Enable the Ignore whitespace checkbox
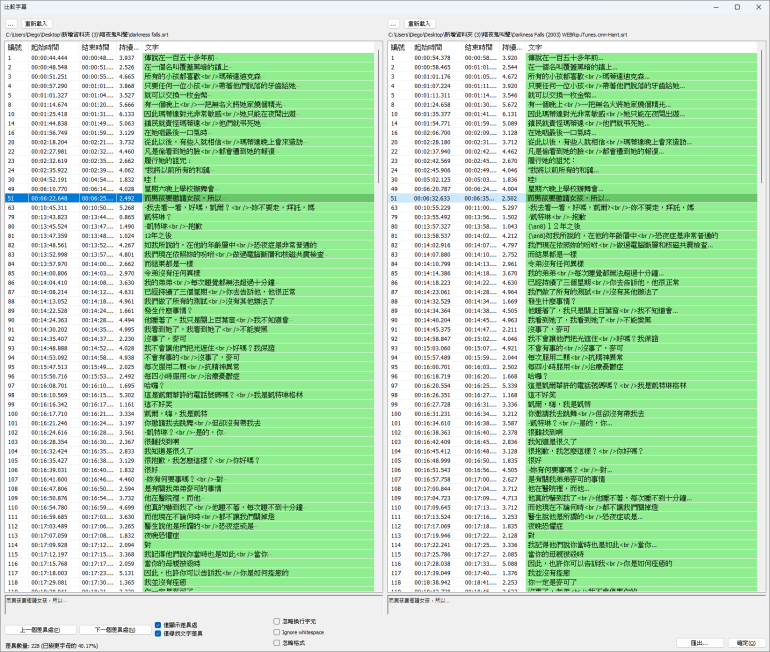 276,632
